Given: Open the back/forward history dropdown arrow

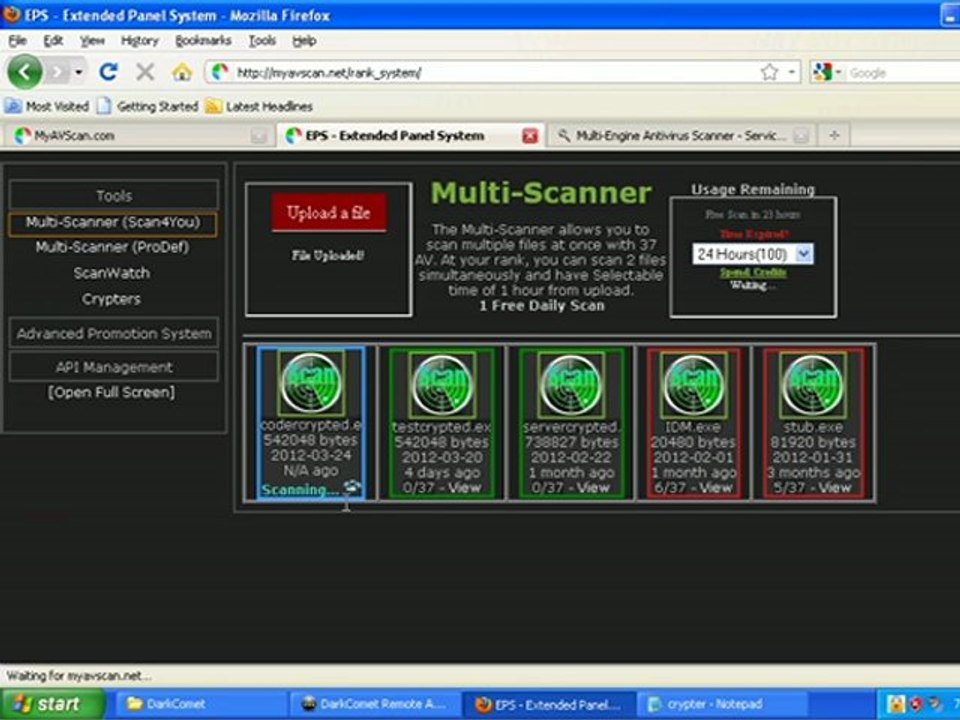Looking at the screenshot, I should tap(78, 72).
